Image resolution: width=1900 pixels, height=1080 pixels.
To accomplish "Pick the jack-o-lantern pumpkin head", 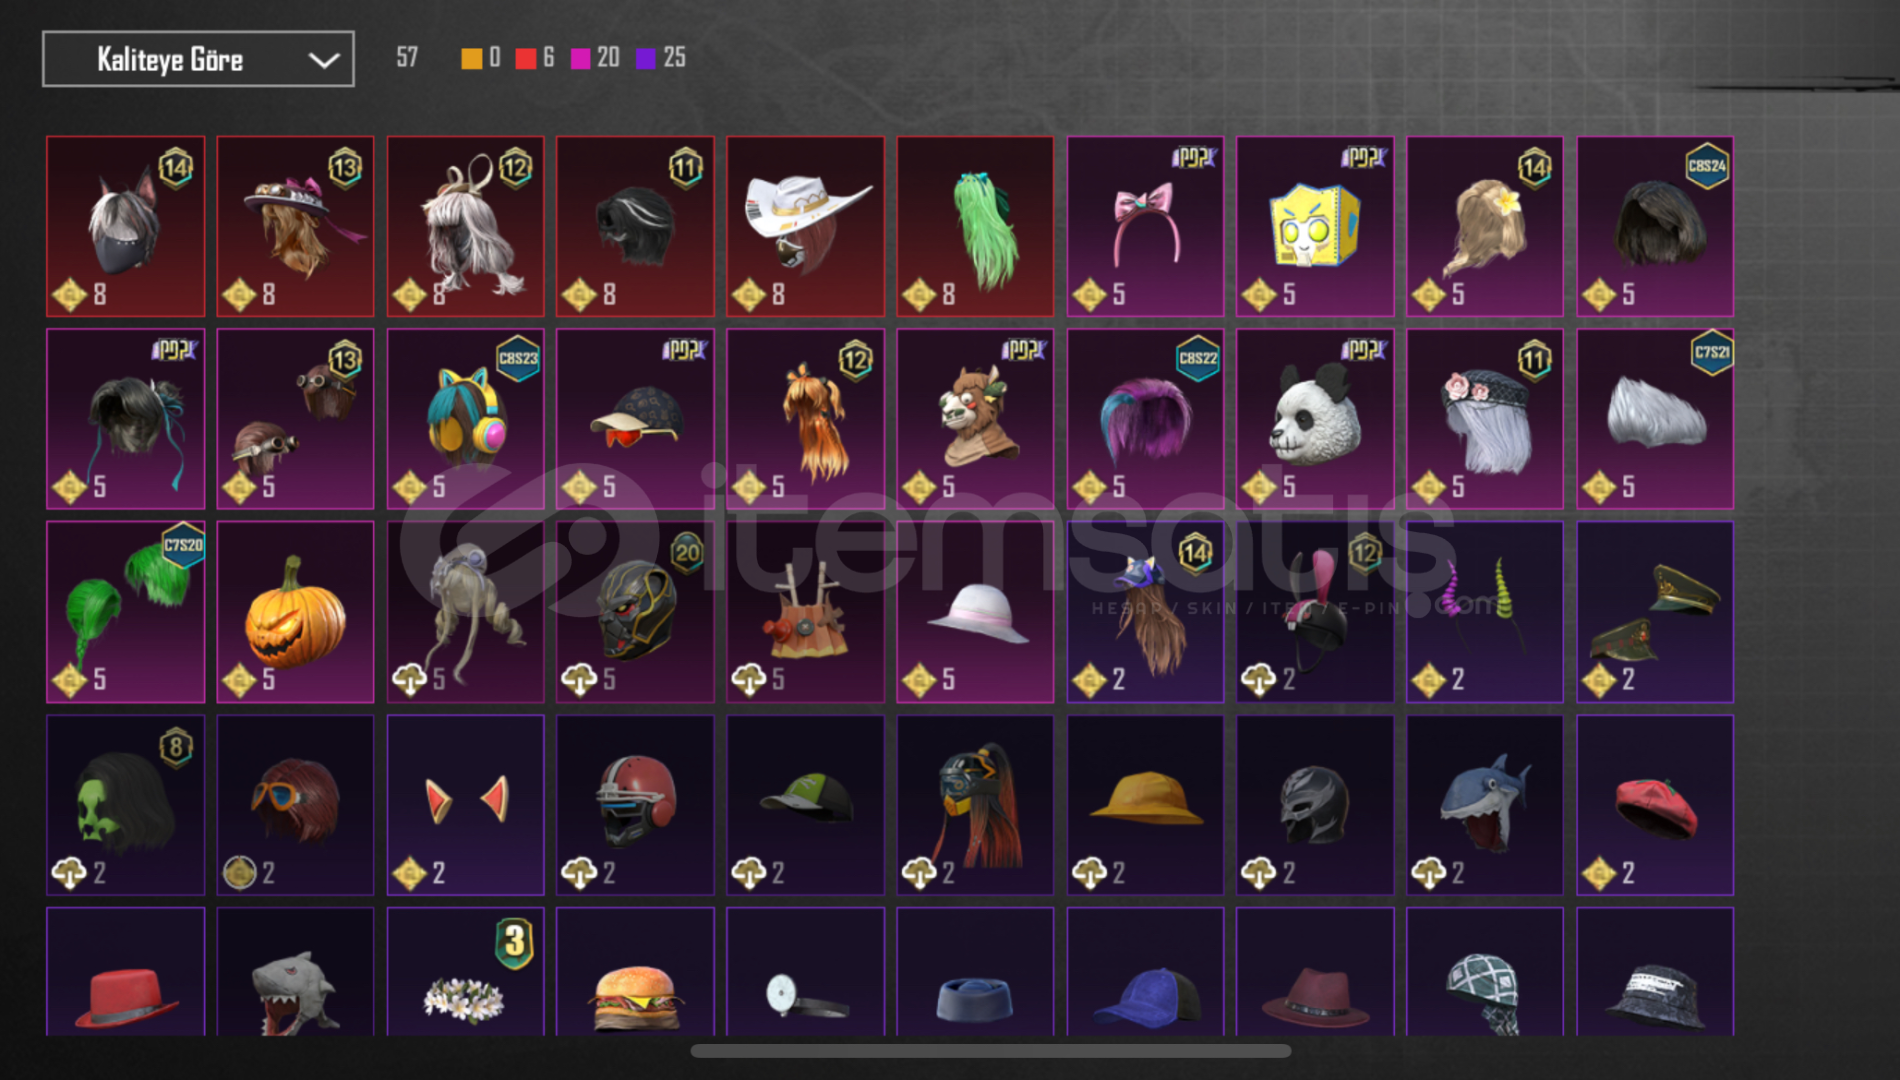I will 295,612.
